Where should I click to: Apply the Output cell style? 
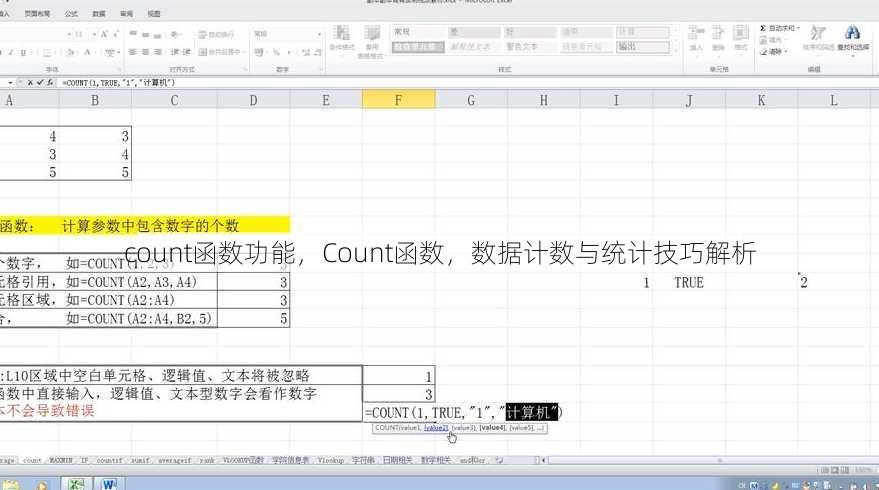coord(643,47)
